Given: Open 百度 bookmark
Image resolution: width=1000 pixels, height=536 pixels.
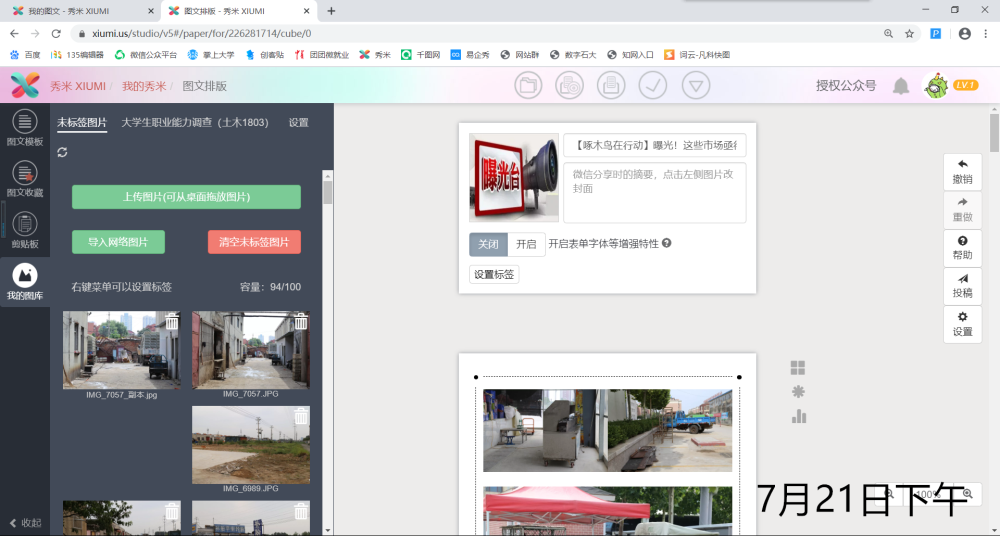Looking at the screenshot, I should [x=26, y=55].
